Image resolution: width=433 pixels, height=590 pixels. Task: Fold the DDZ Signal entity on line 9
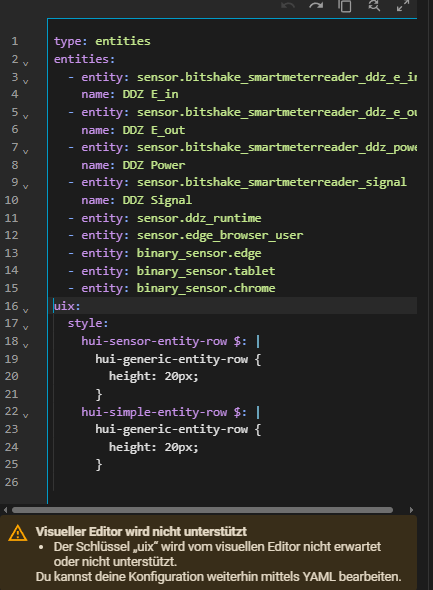[25, 187]
